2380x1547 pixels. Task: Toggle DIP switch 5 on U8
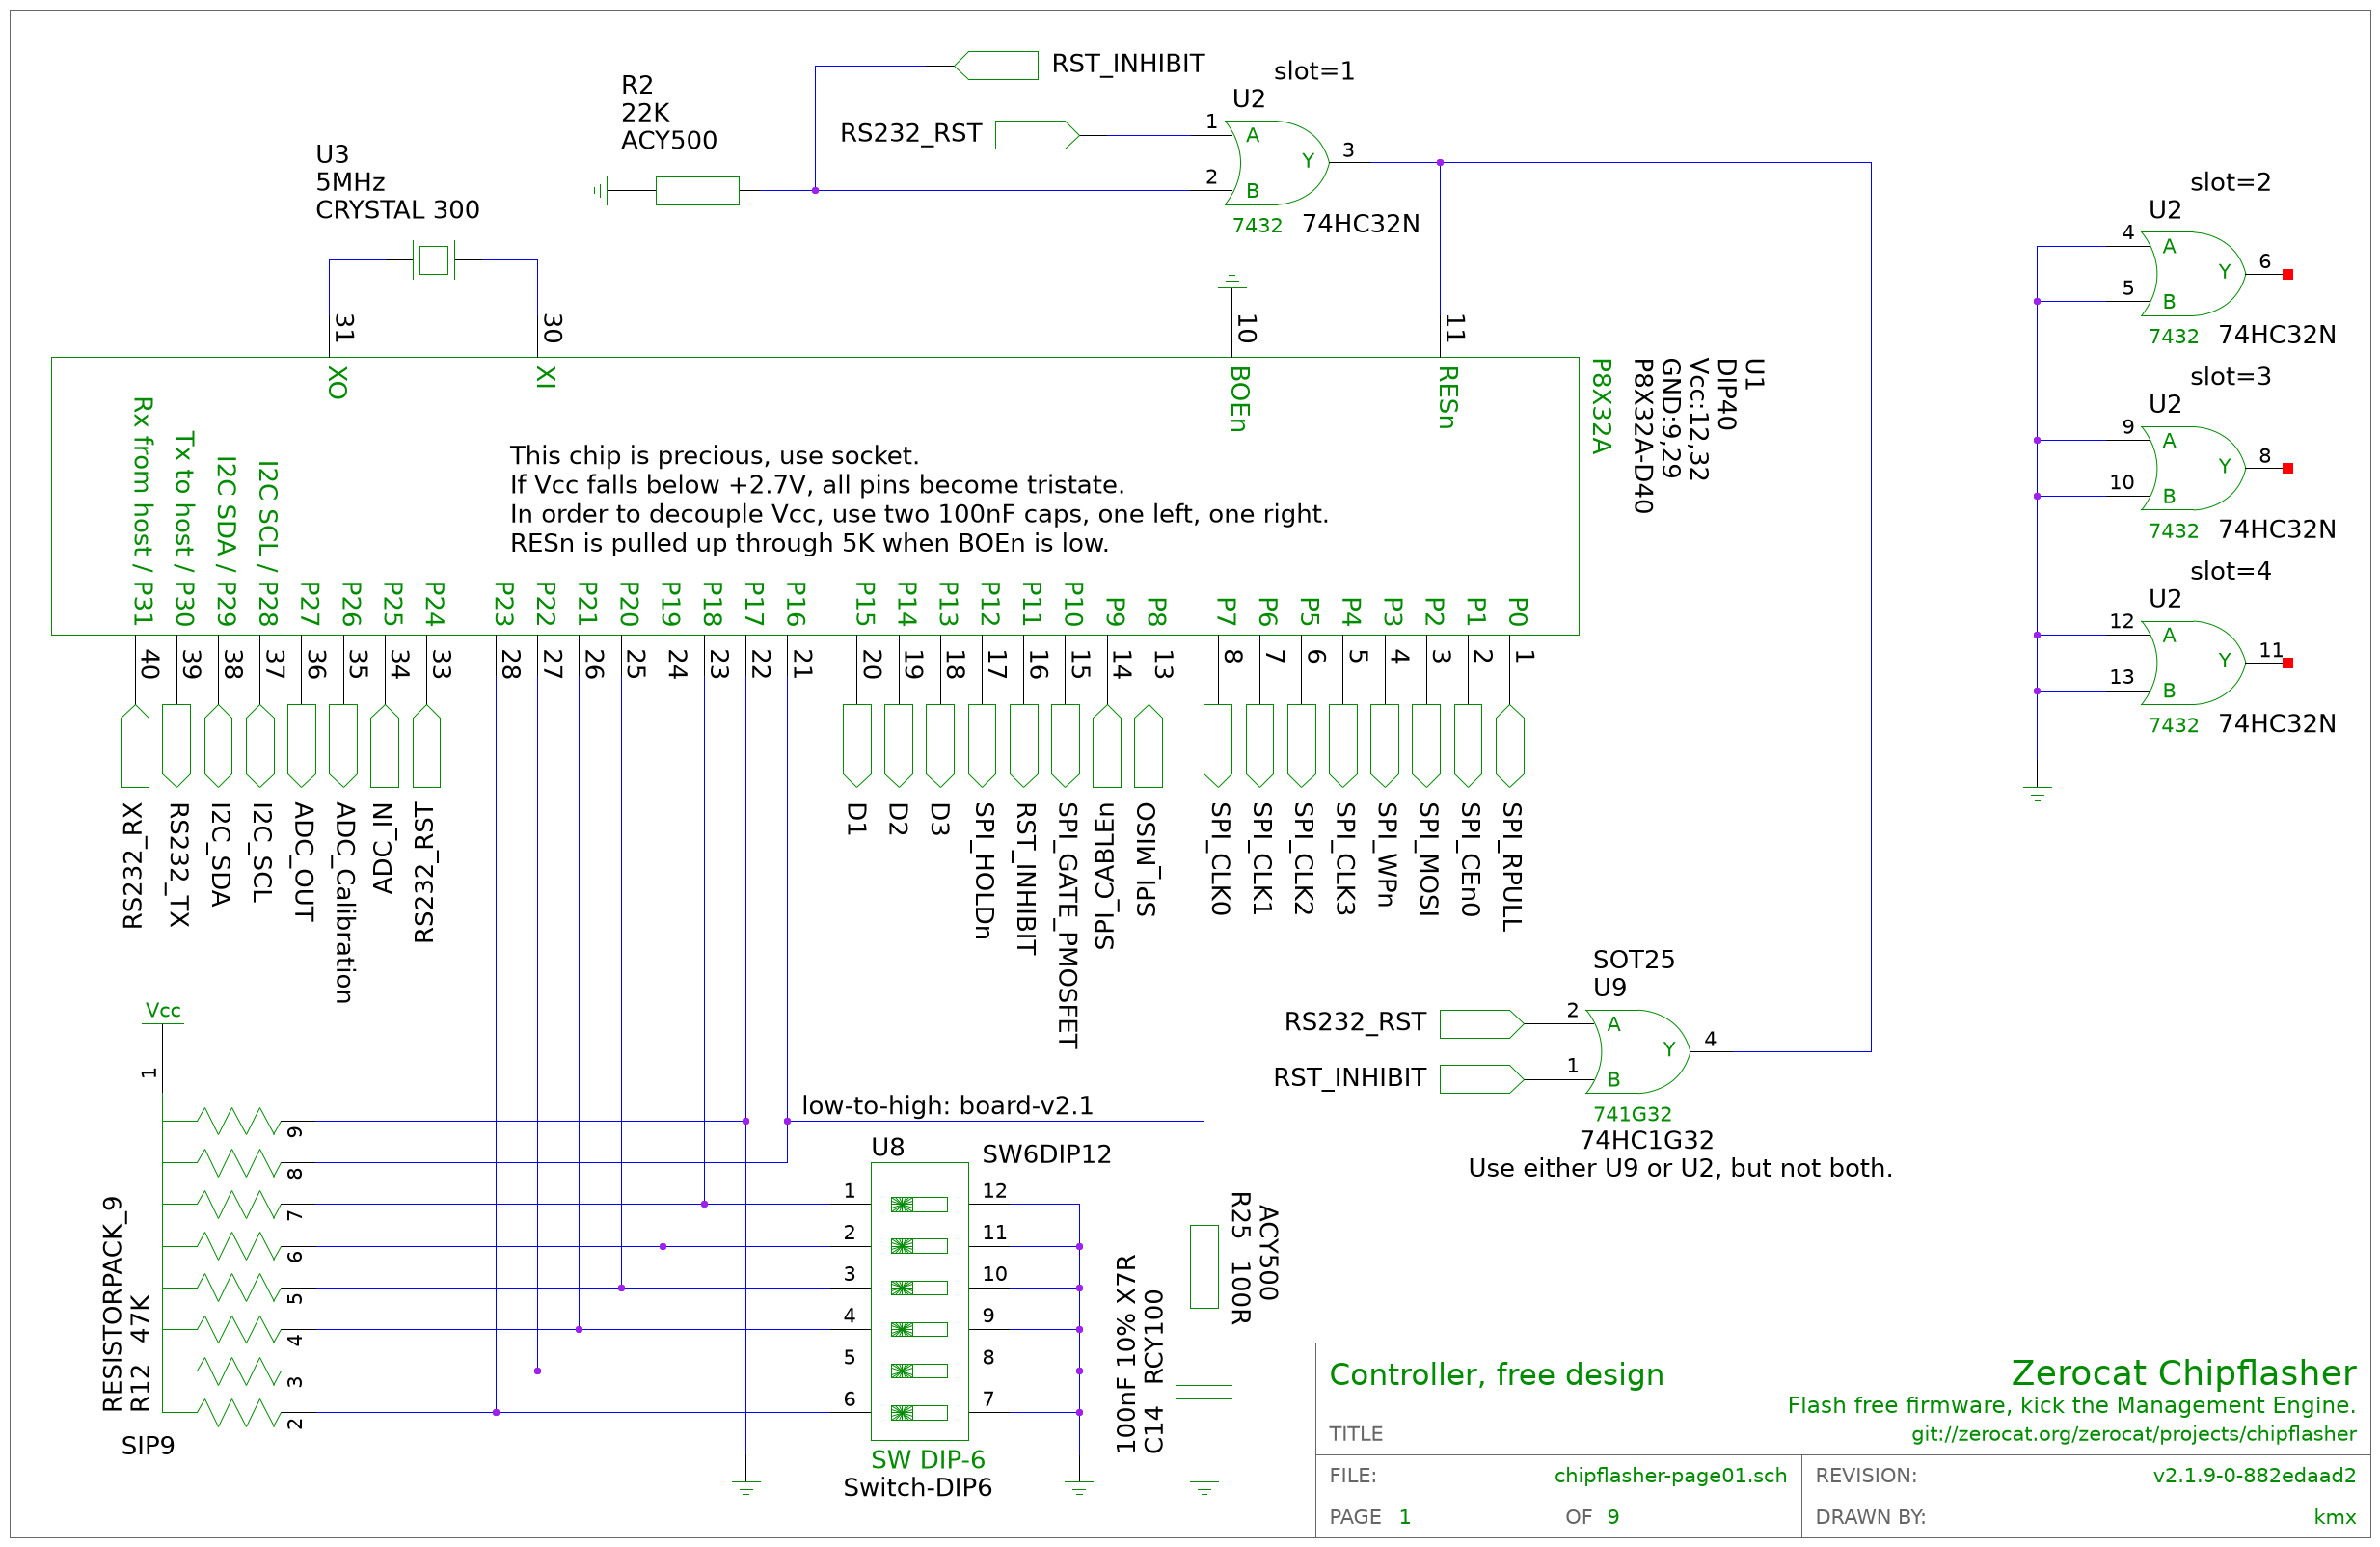tap(919, 1371)
